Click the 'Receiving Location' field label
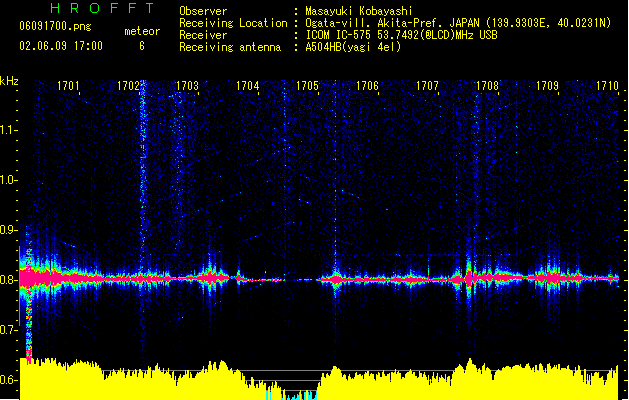Image resolution: width=629 pixels, height=400 pixels. pos(233,23)
